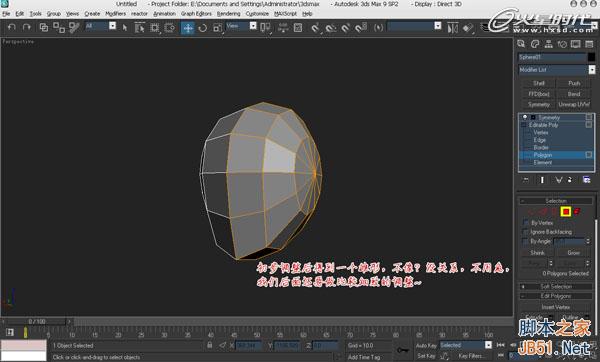This screenshot has height=362, width=600.
Task: Activate the Select and Rotate tool
Action: click(202, 28)
